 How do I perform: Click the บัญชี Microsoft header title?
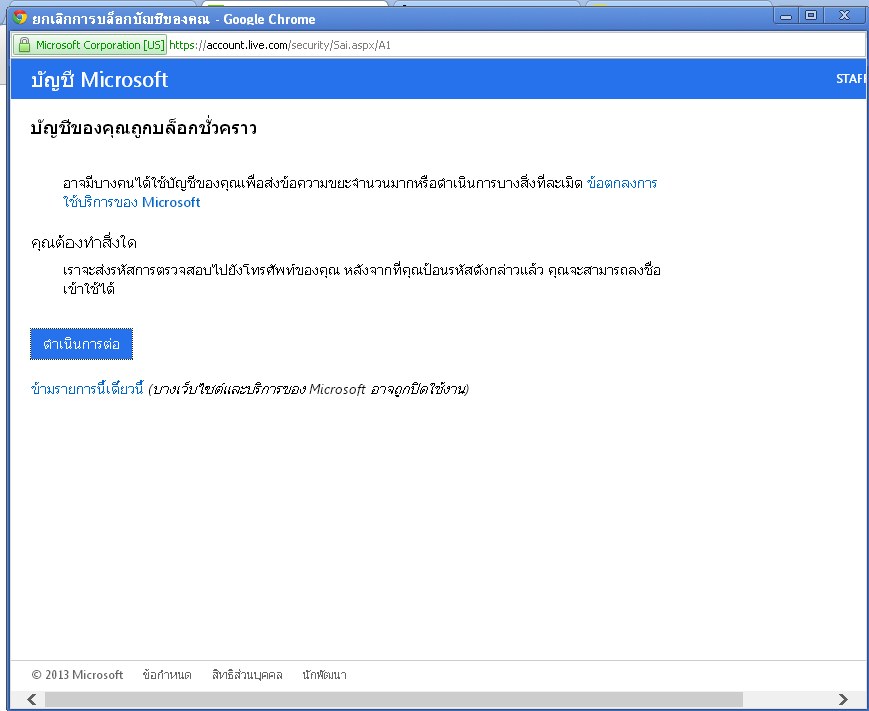coord(99,80)
